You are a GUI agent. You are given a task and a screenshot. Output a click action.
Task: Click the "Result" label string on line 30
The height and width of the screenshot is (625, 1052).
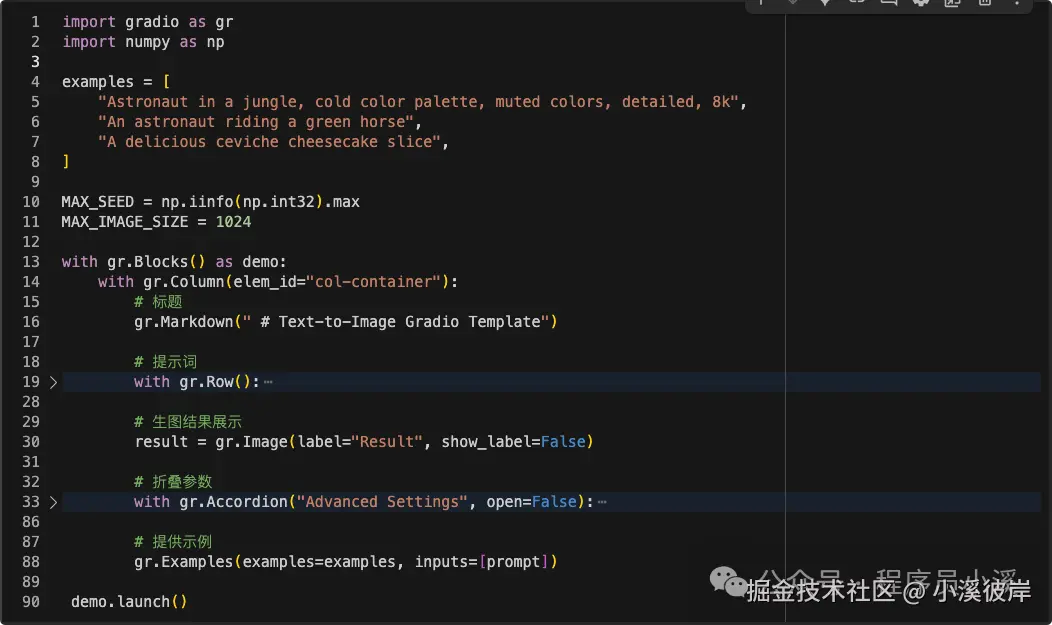click(x=387, y=442)
